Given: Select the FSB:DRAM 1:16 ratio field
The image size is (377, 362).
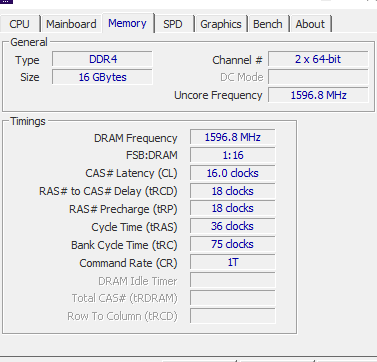Looking at the screenshot, I should [233, 155].
